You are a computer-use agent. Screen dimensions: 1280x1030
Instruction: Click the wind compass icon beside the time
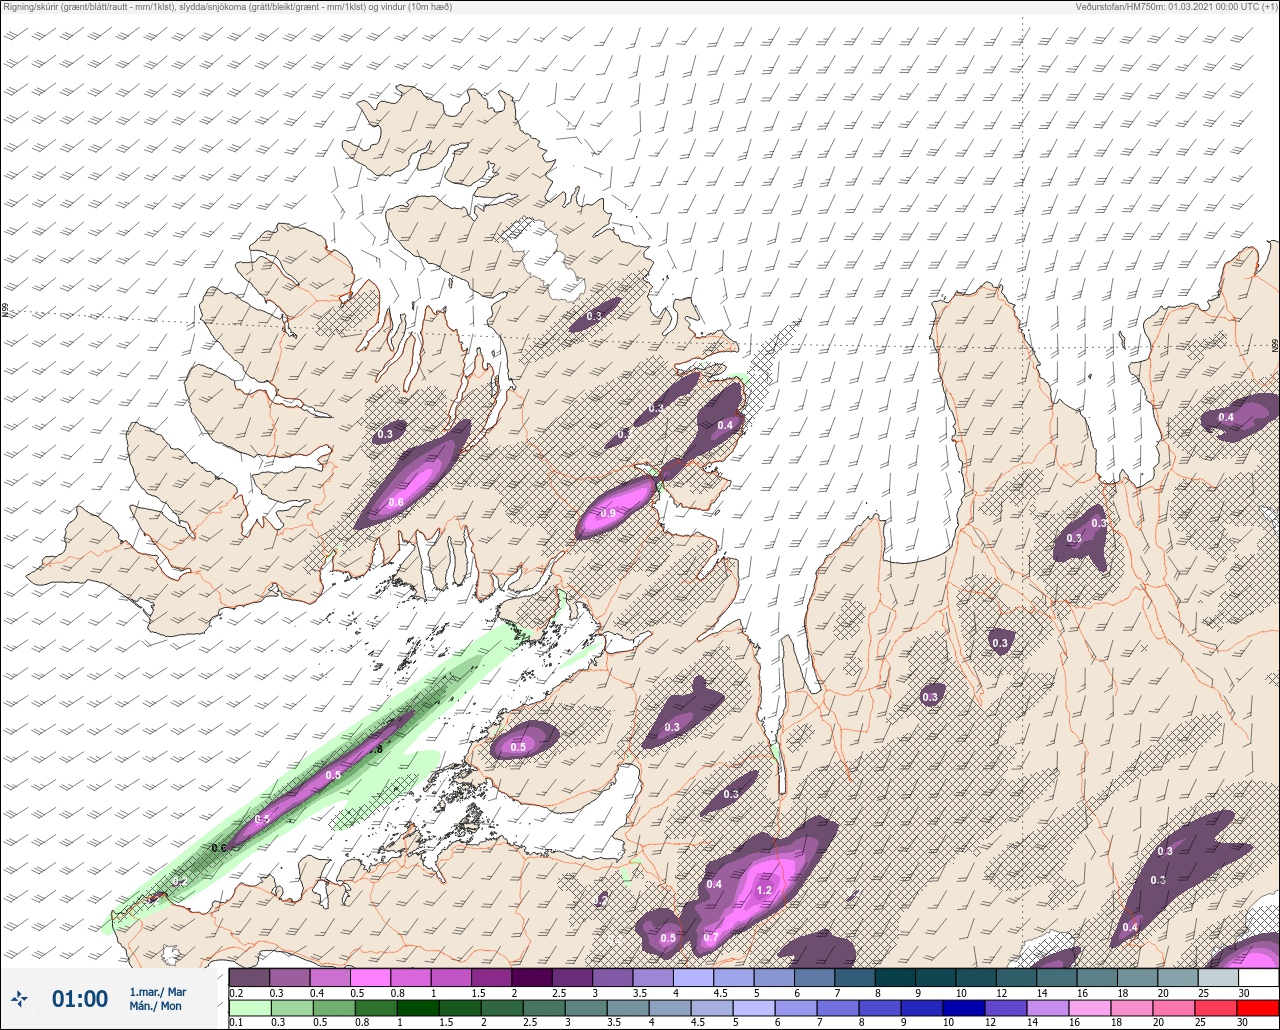19,998
